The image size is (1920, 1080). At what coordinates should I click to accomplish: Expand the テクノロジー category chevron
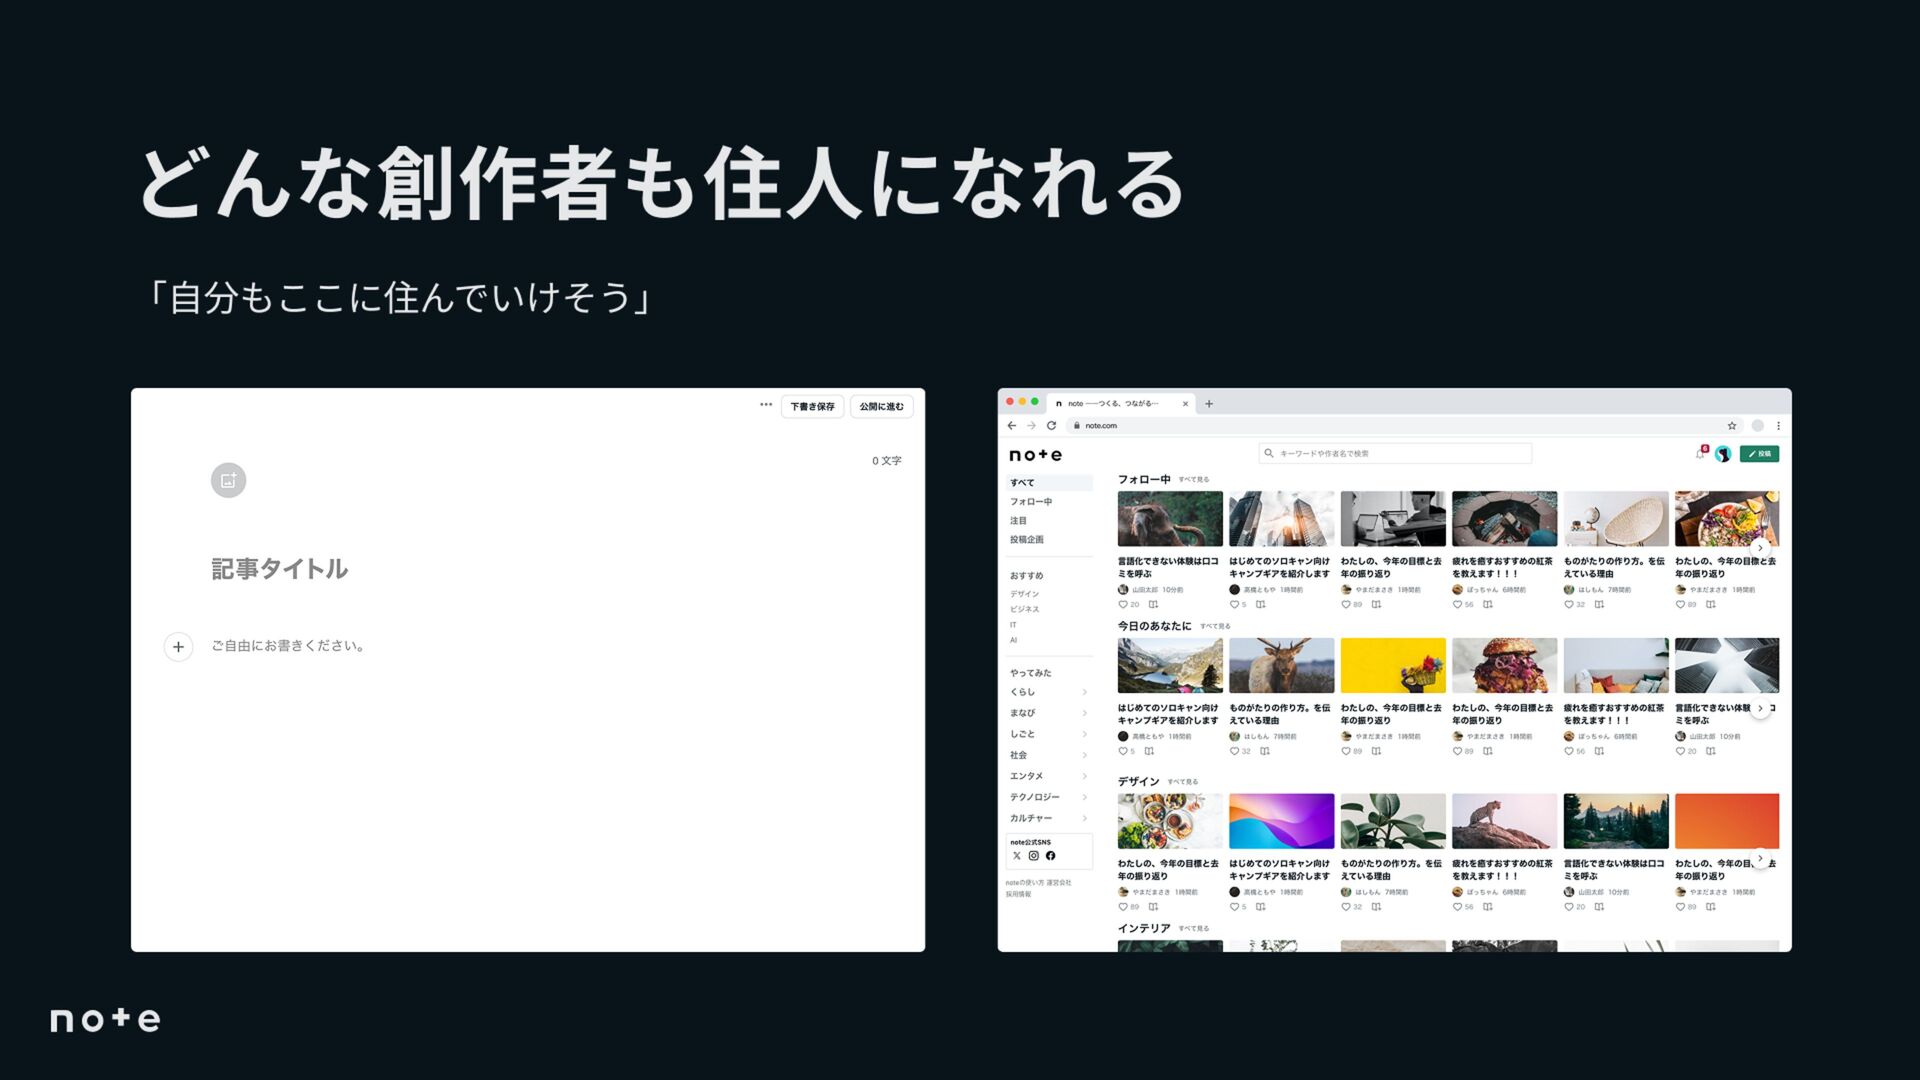pos(1084,797)
